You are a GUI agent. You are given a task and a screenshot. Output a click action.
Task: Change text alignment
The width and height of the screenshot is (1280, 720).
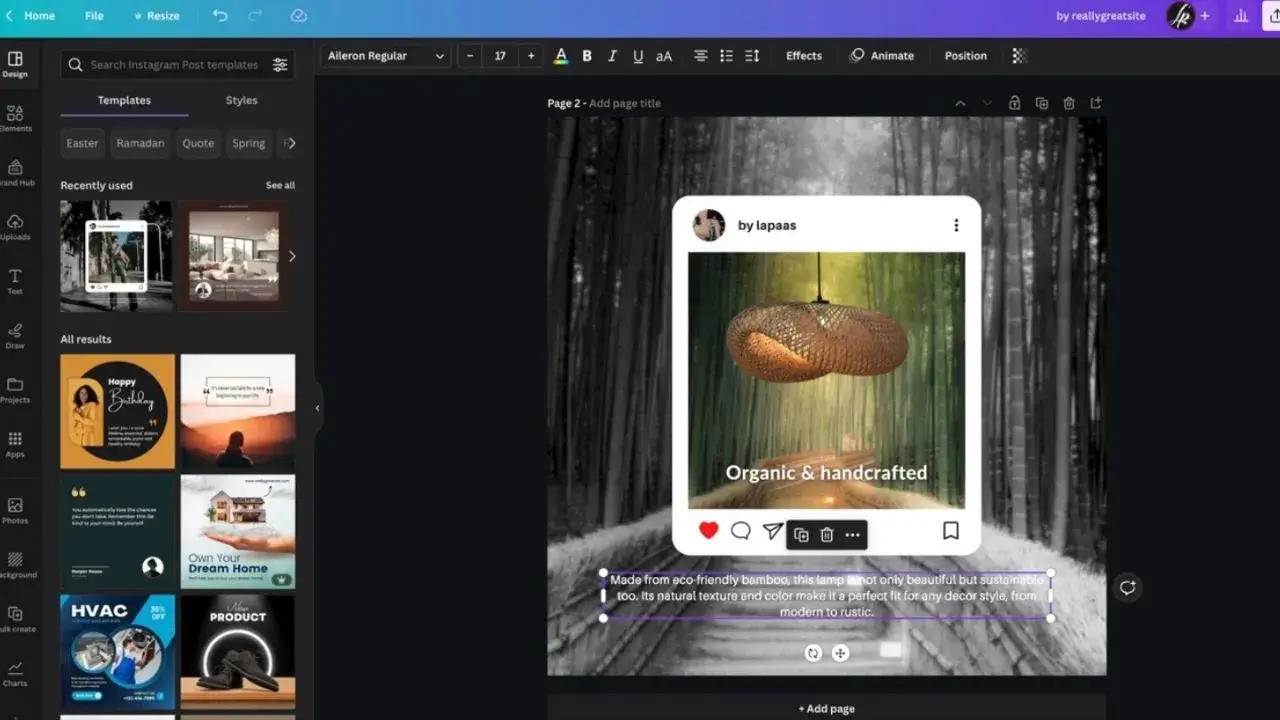pyautogui.click(x=701, y=56)
